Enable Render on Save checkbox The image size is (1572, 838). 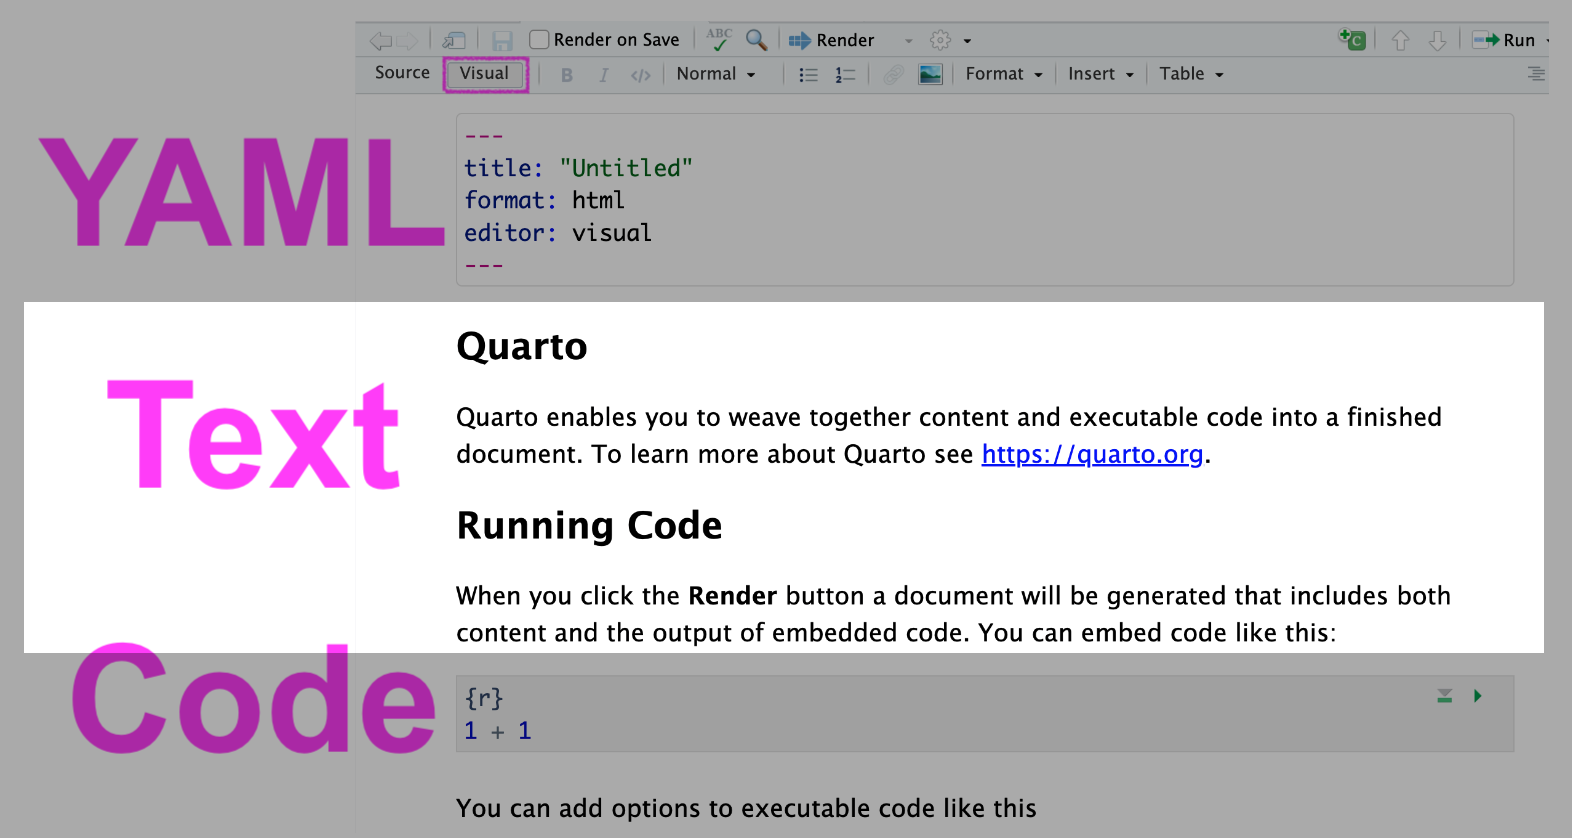[539, 40]
